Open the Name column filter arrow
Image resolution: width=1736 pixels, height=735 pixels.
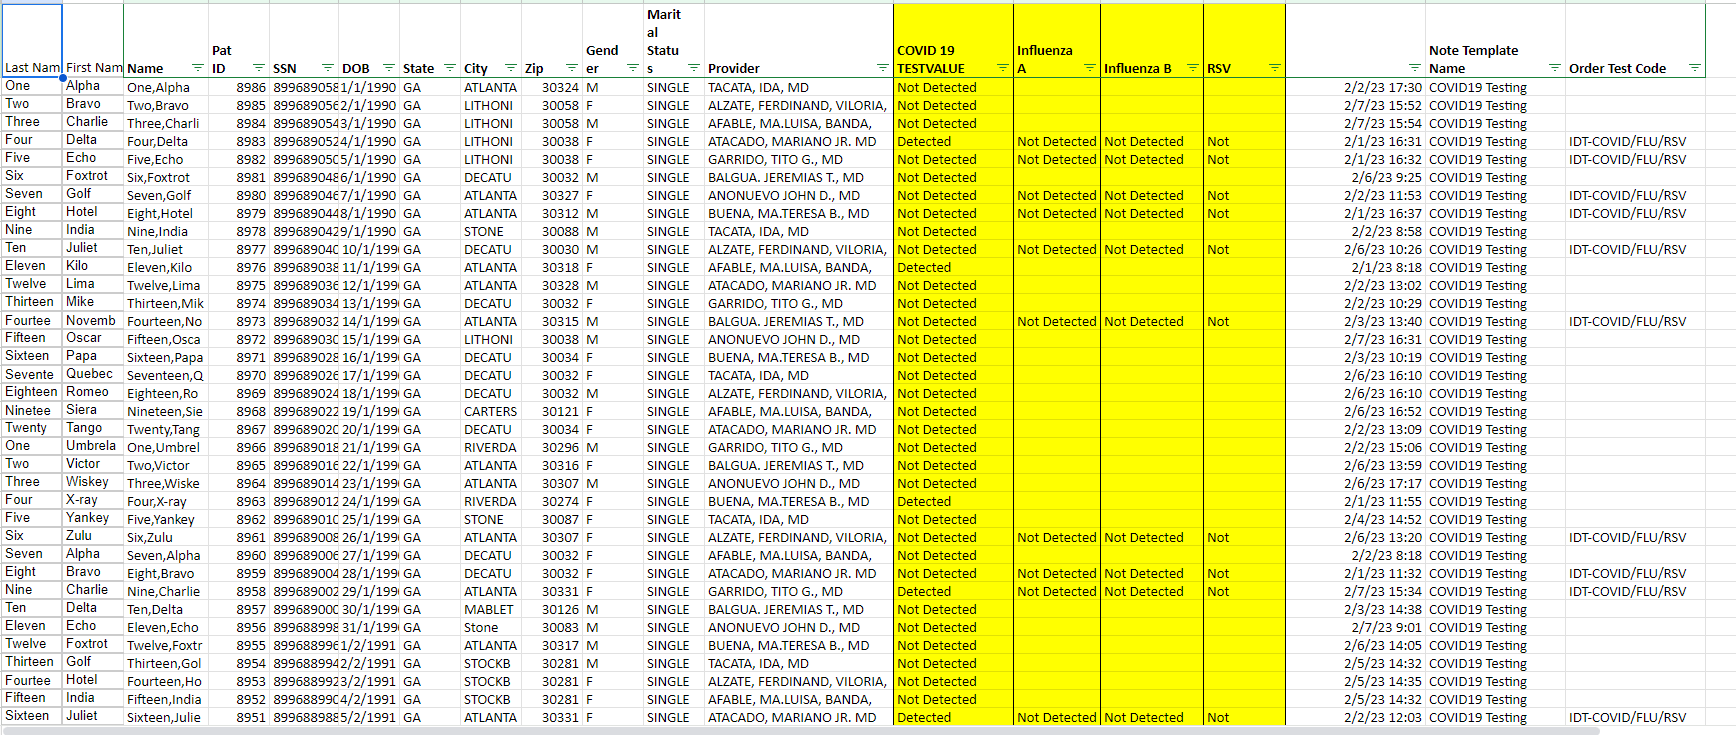(197, 68)
